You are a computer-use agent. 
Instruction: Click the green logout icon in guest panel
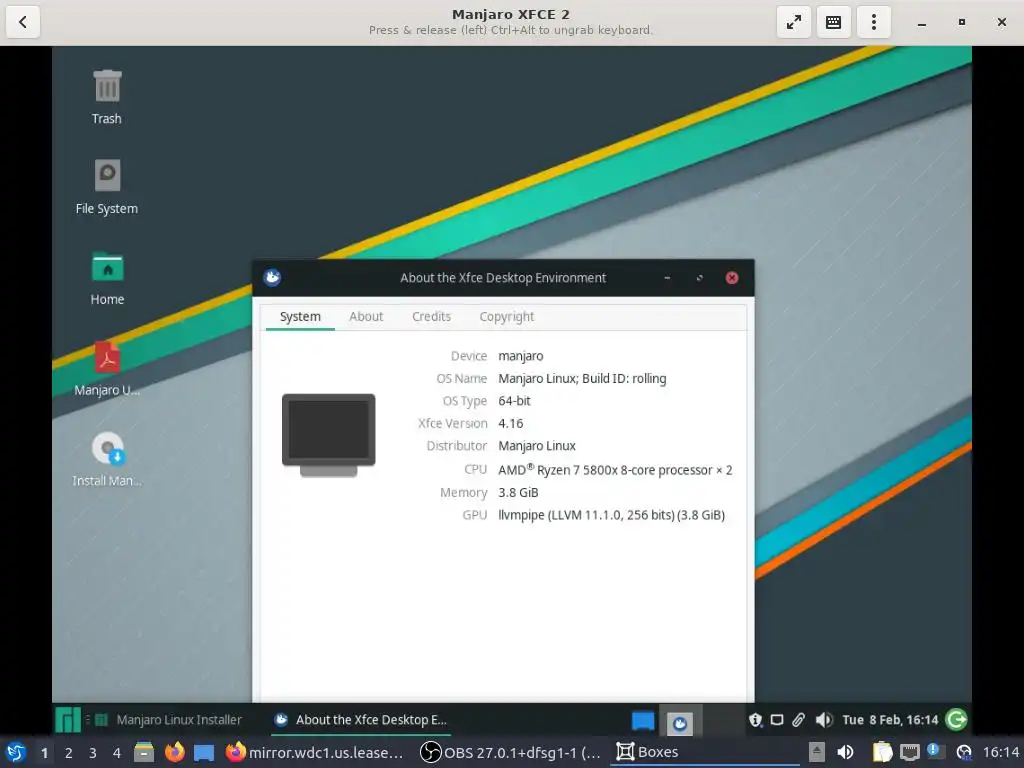click(x=956, y=720)
